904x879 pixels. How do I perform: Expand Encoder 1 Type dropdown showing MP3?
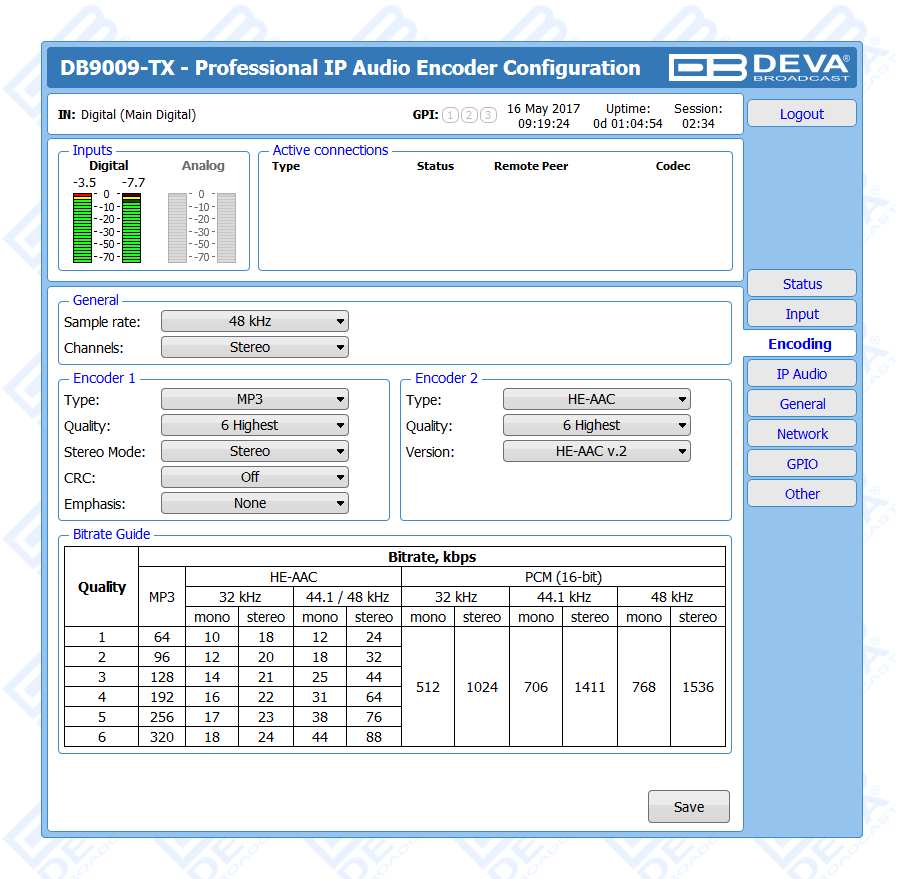click(254, 399)
